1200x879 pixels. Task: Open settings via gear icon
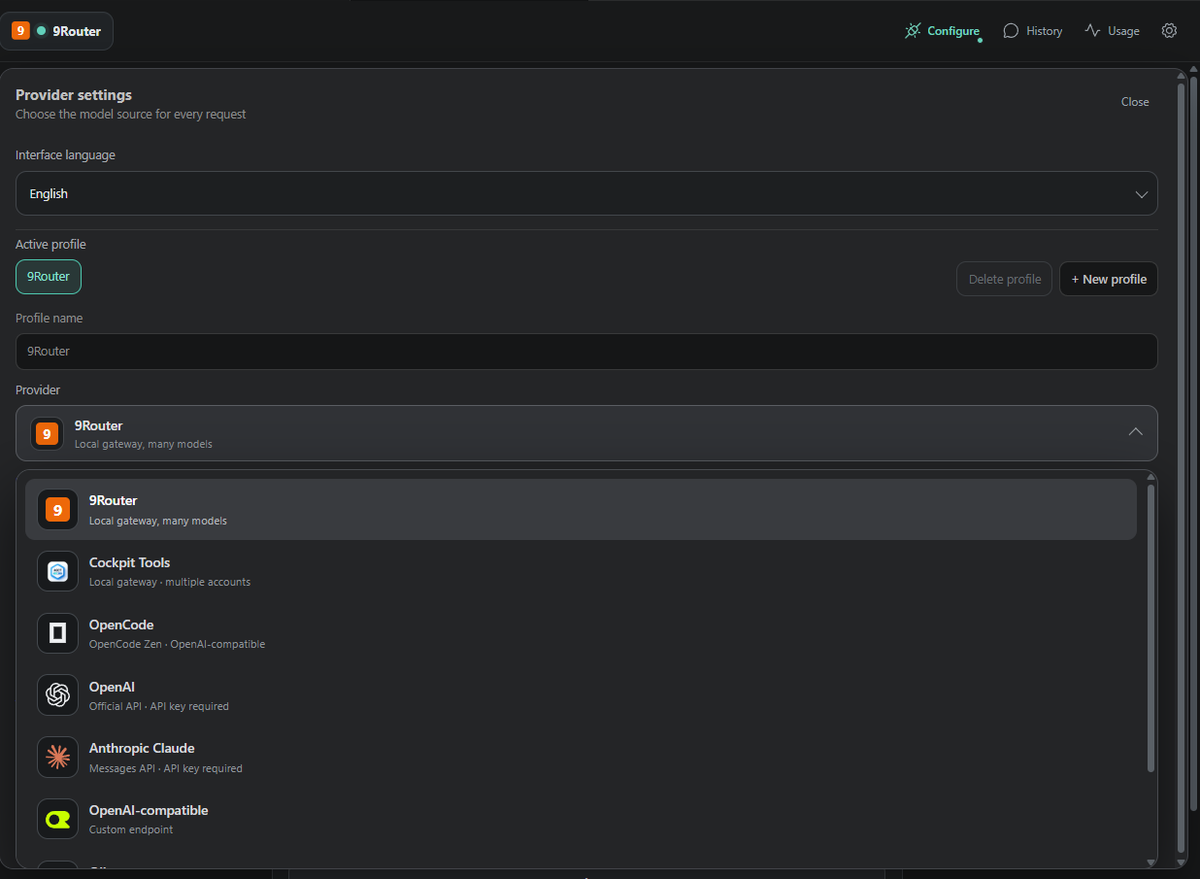click(x=1169, y=31)
